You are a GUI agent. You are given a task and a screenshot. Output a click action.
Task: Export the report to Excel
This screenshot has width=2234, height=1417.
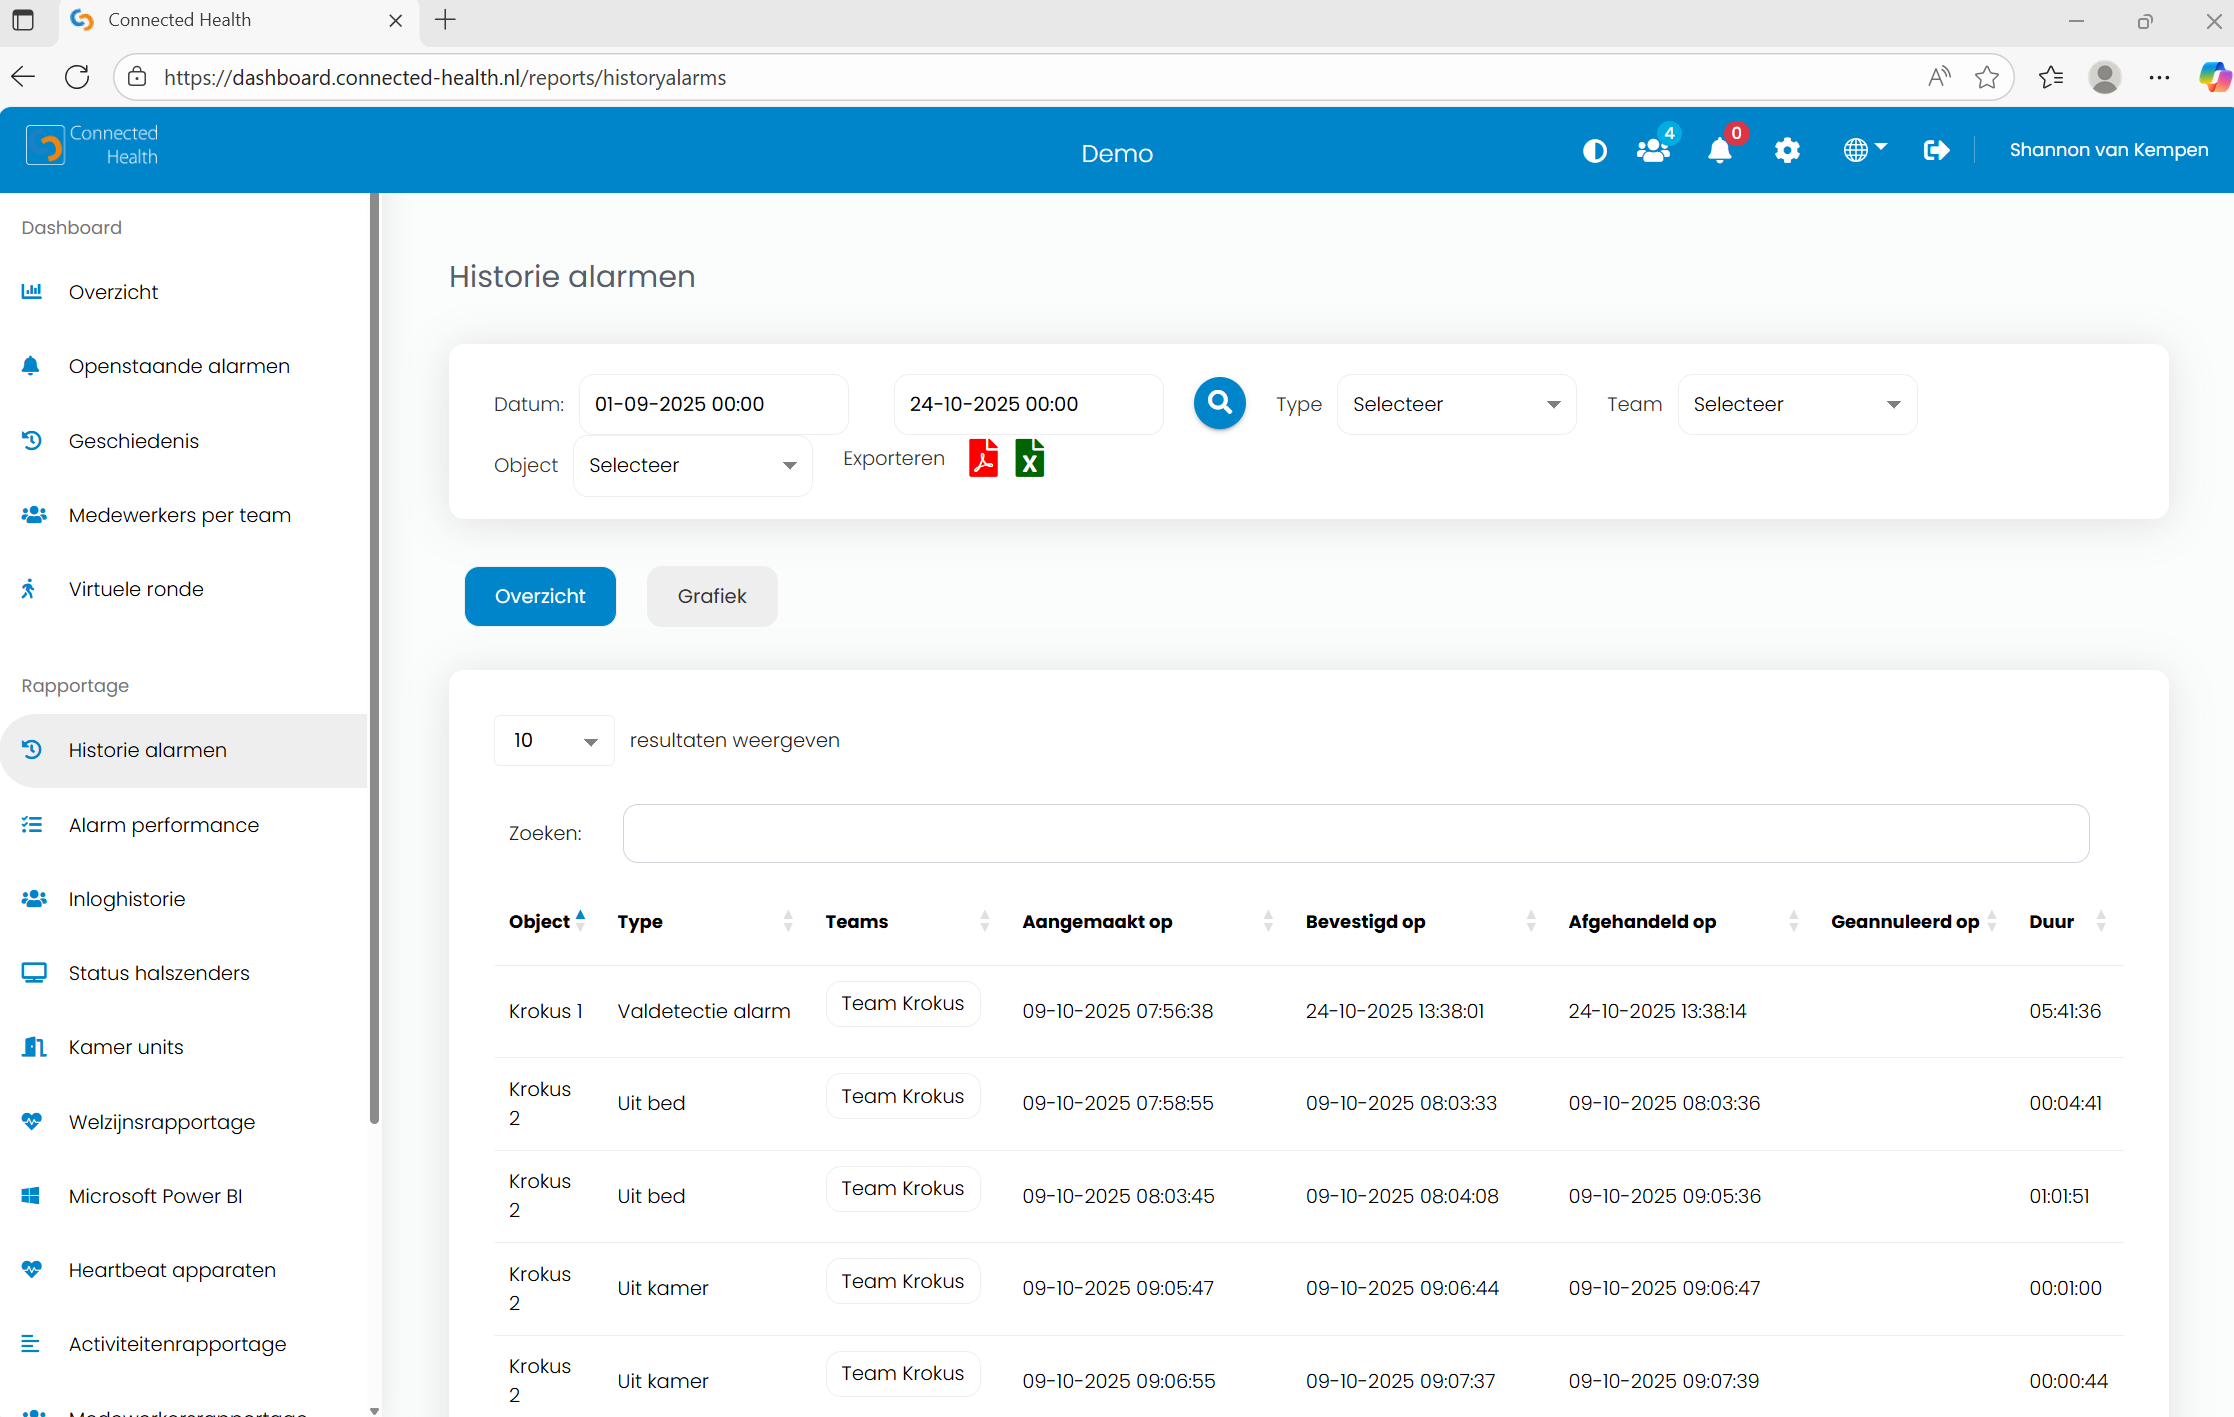click(1029, 459)
